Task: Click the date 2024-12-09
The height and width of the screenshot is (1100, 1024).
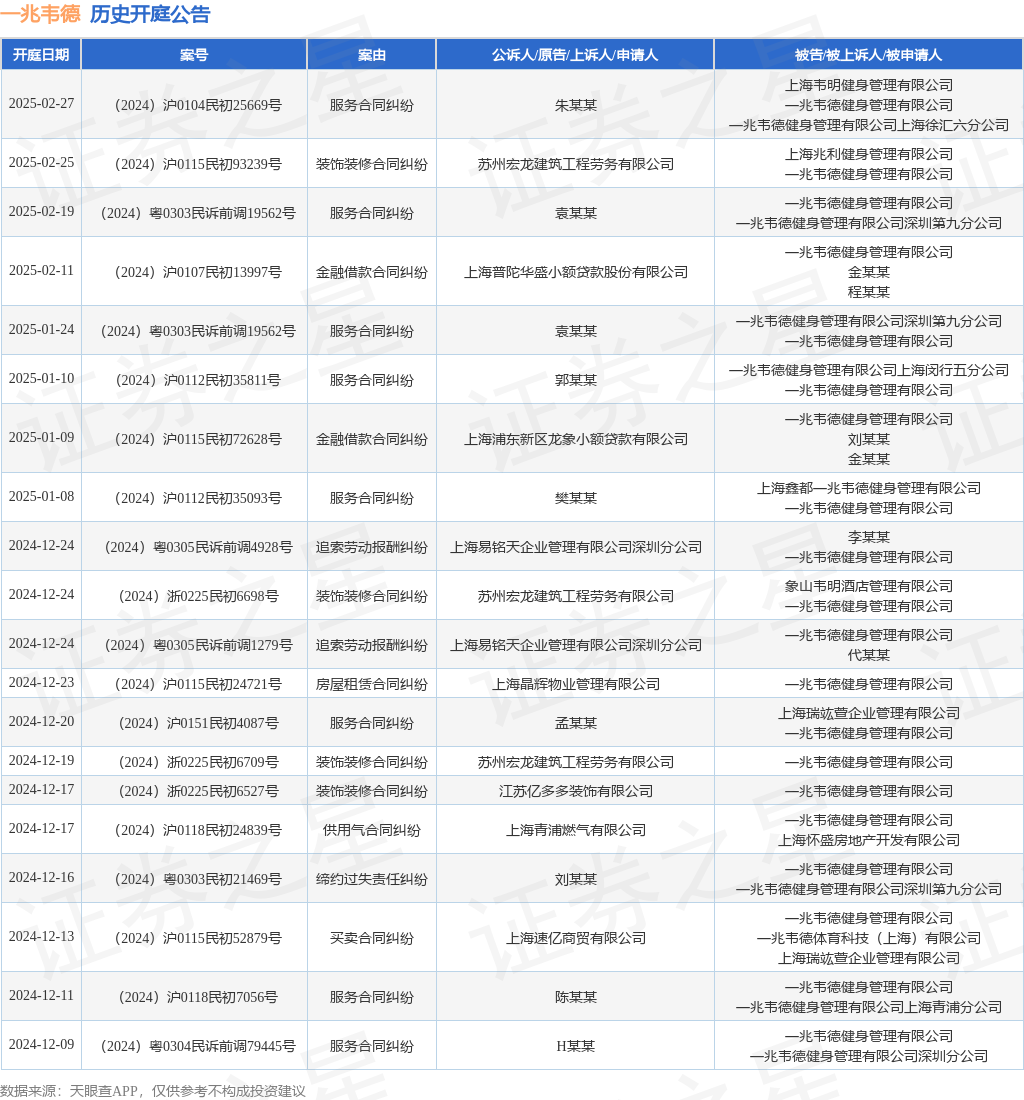Action: [41, 1045]
